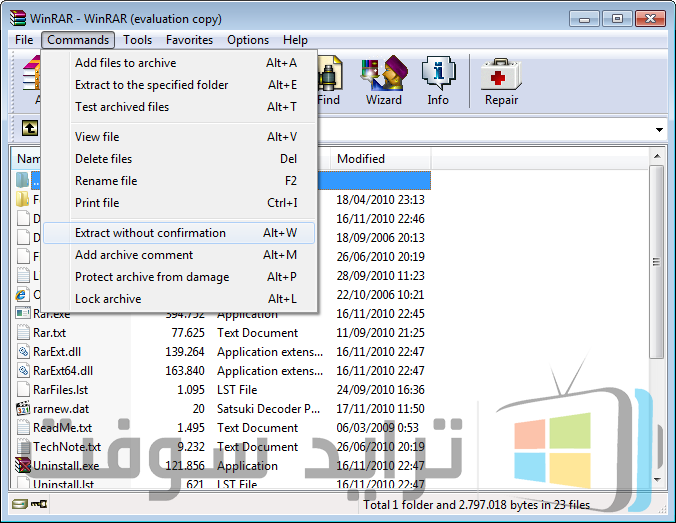
Task: Click the Uninstall.exe file icon
Action: 23,465
